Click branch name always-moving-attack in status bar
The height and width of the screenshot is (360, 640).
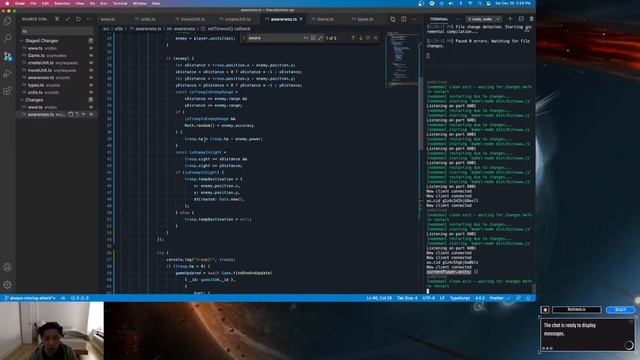coord(30,298)
